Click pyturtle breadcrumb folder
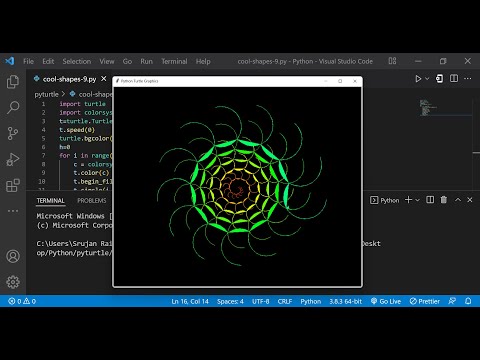The height and width of the screenshot is (360, 480). point(46,94)
